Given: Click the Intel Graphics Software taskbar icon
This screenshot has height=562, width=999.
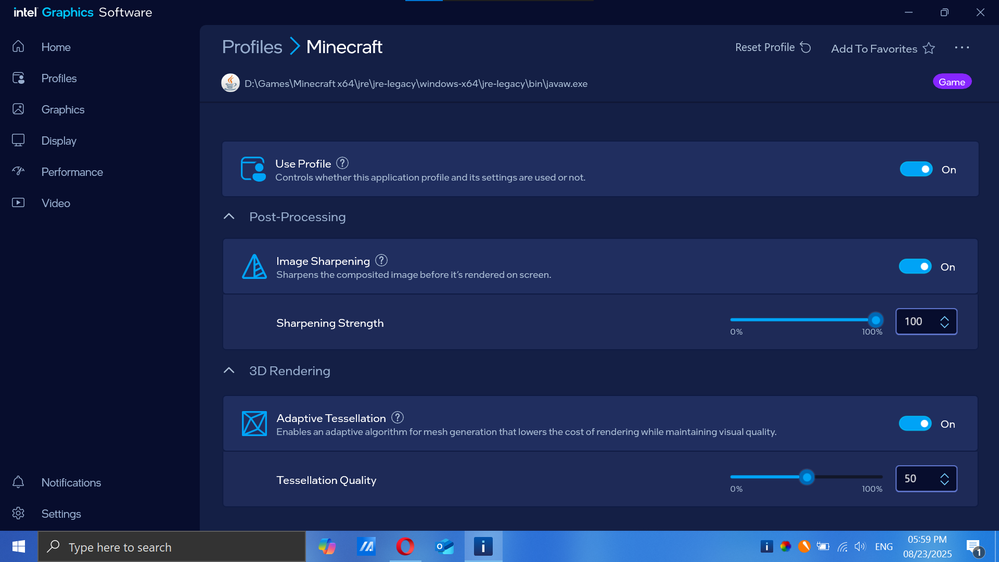Looking at the screenshot, I should tap(483, 547).
